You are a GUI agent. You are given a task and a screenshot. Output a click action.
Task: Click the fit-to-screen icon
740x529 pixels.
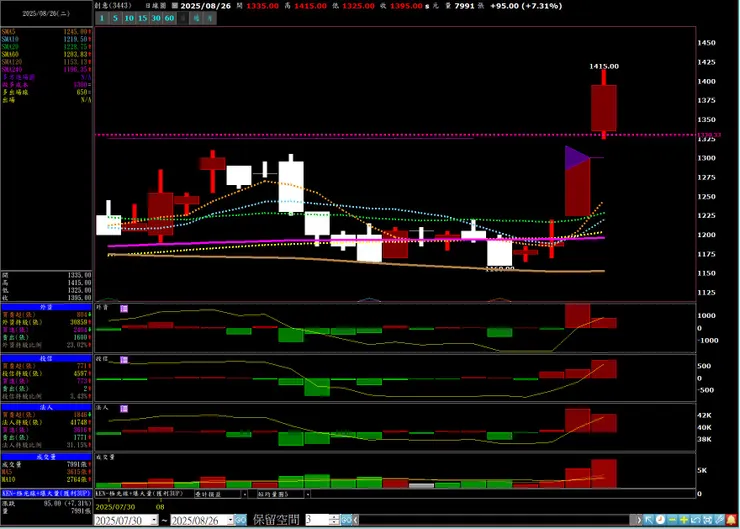(x=707, y=520)
